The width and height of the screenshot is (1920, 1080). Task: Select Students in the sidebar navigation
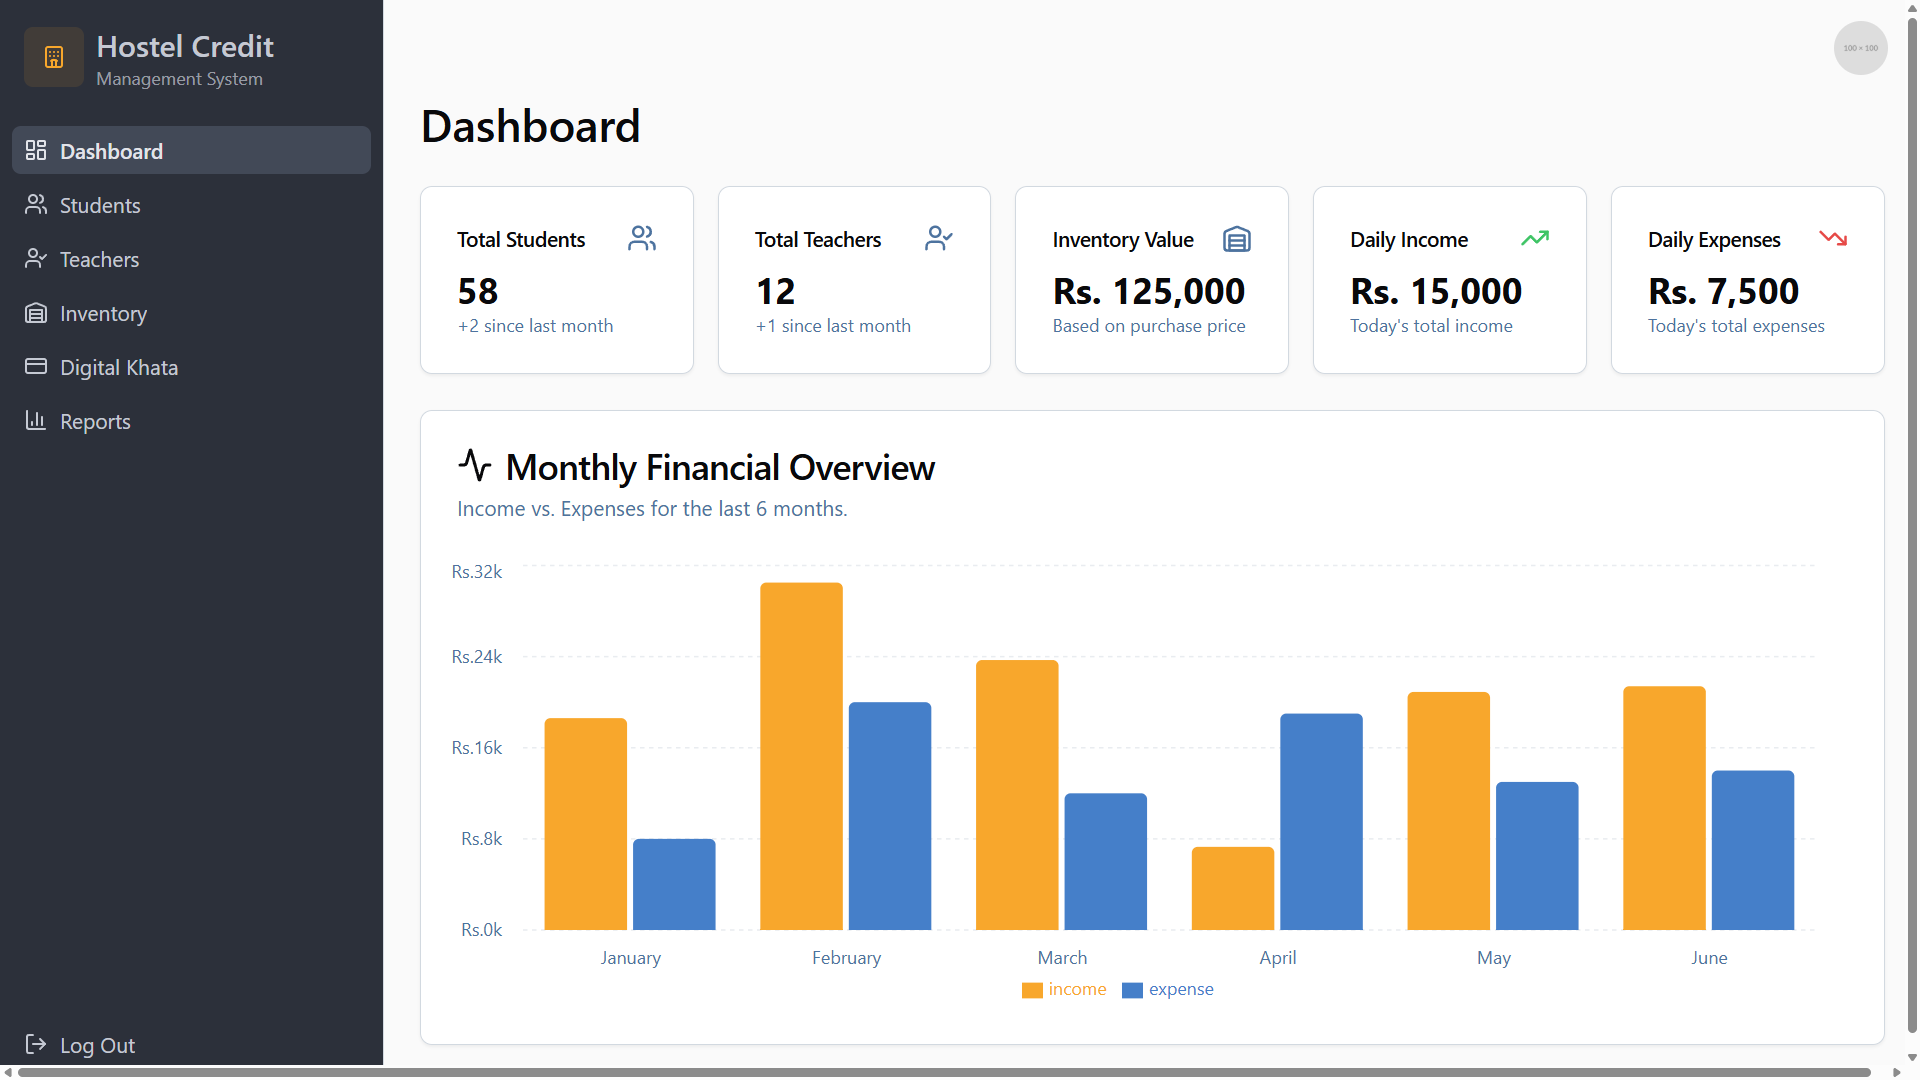(100, 205)
